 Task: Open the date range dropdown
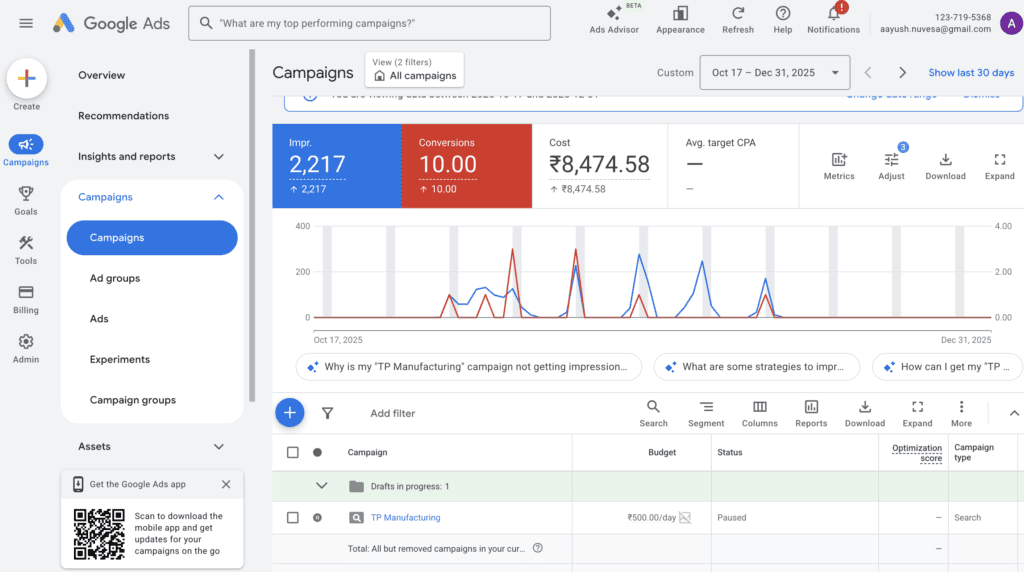click(775, 72)
